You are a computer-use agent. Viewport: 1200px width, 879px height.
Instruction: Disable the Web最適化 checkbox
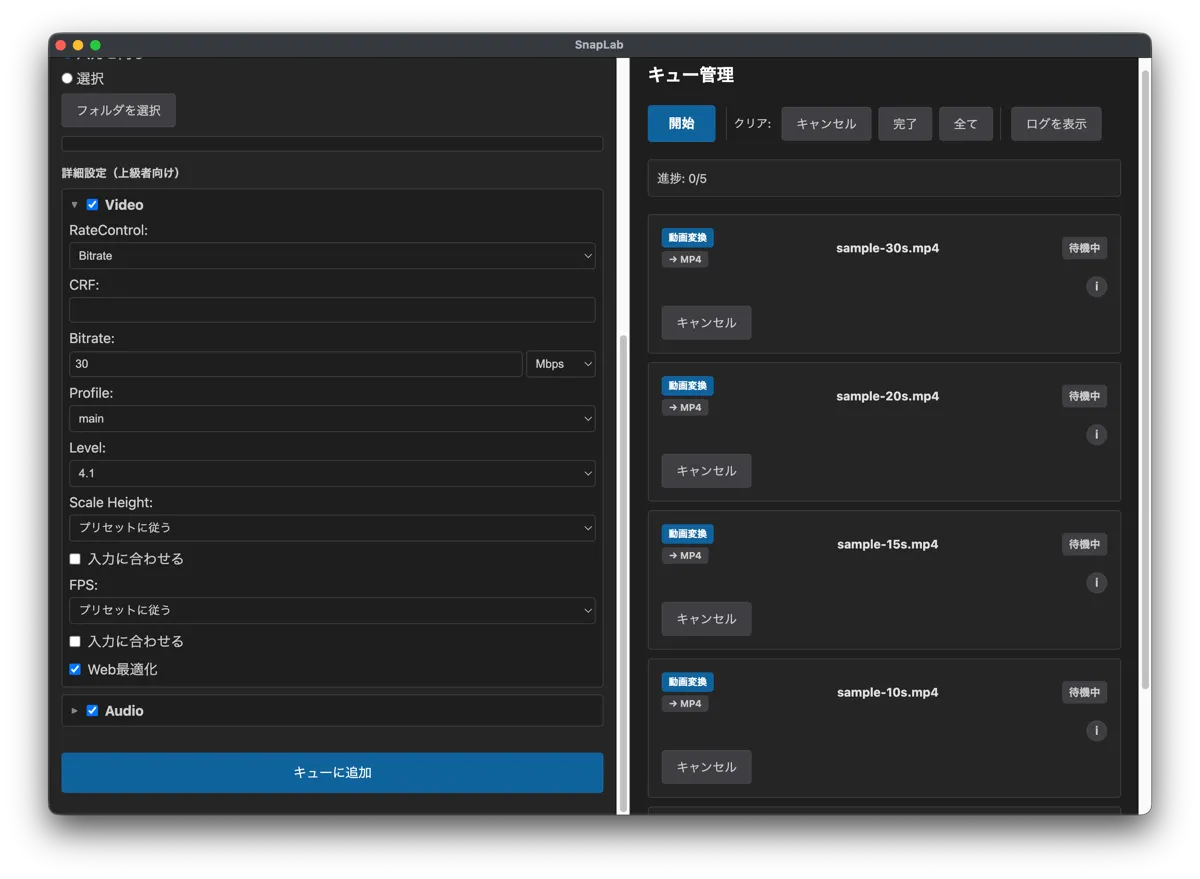pos(74,669)
